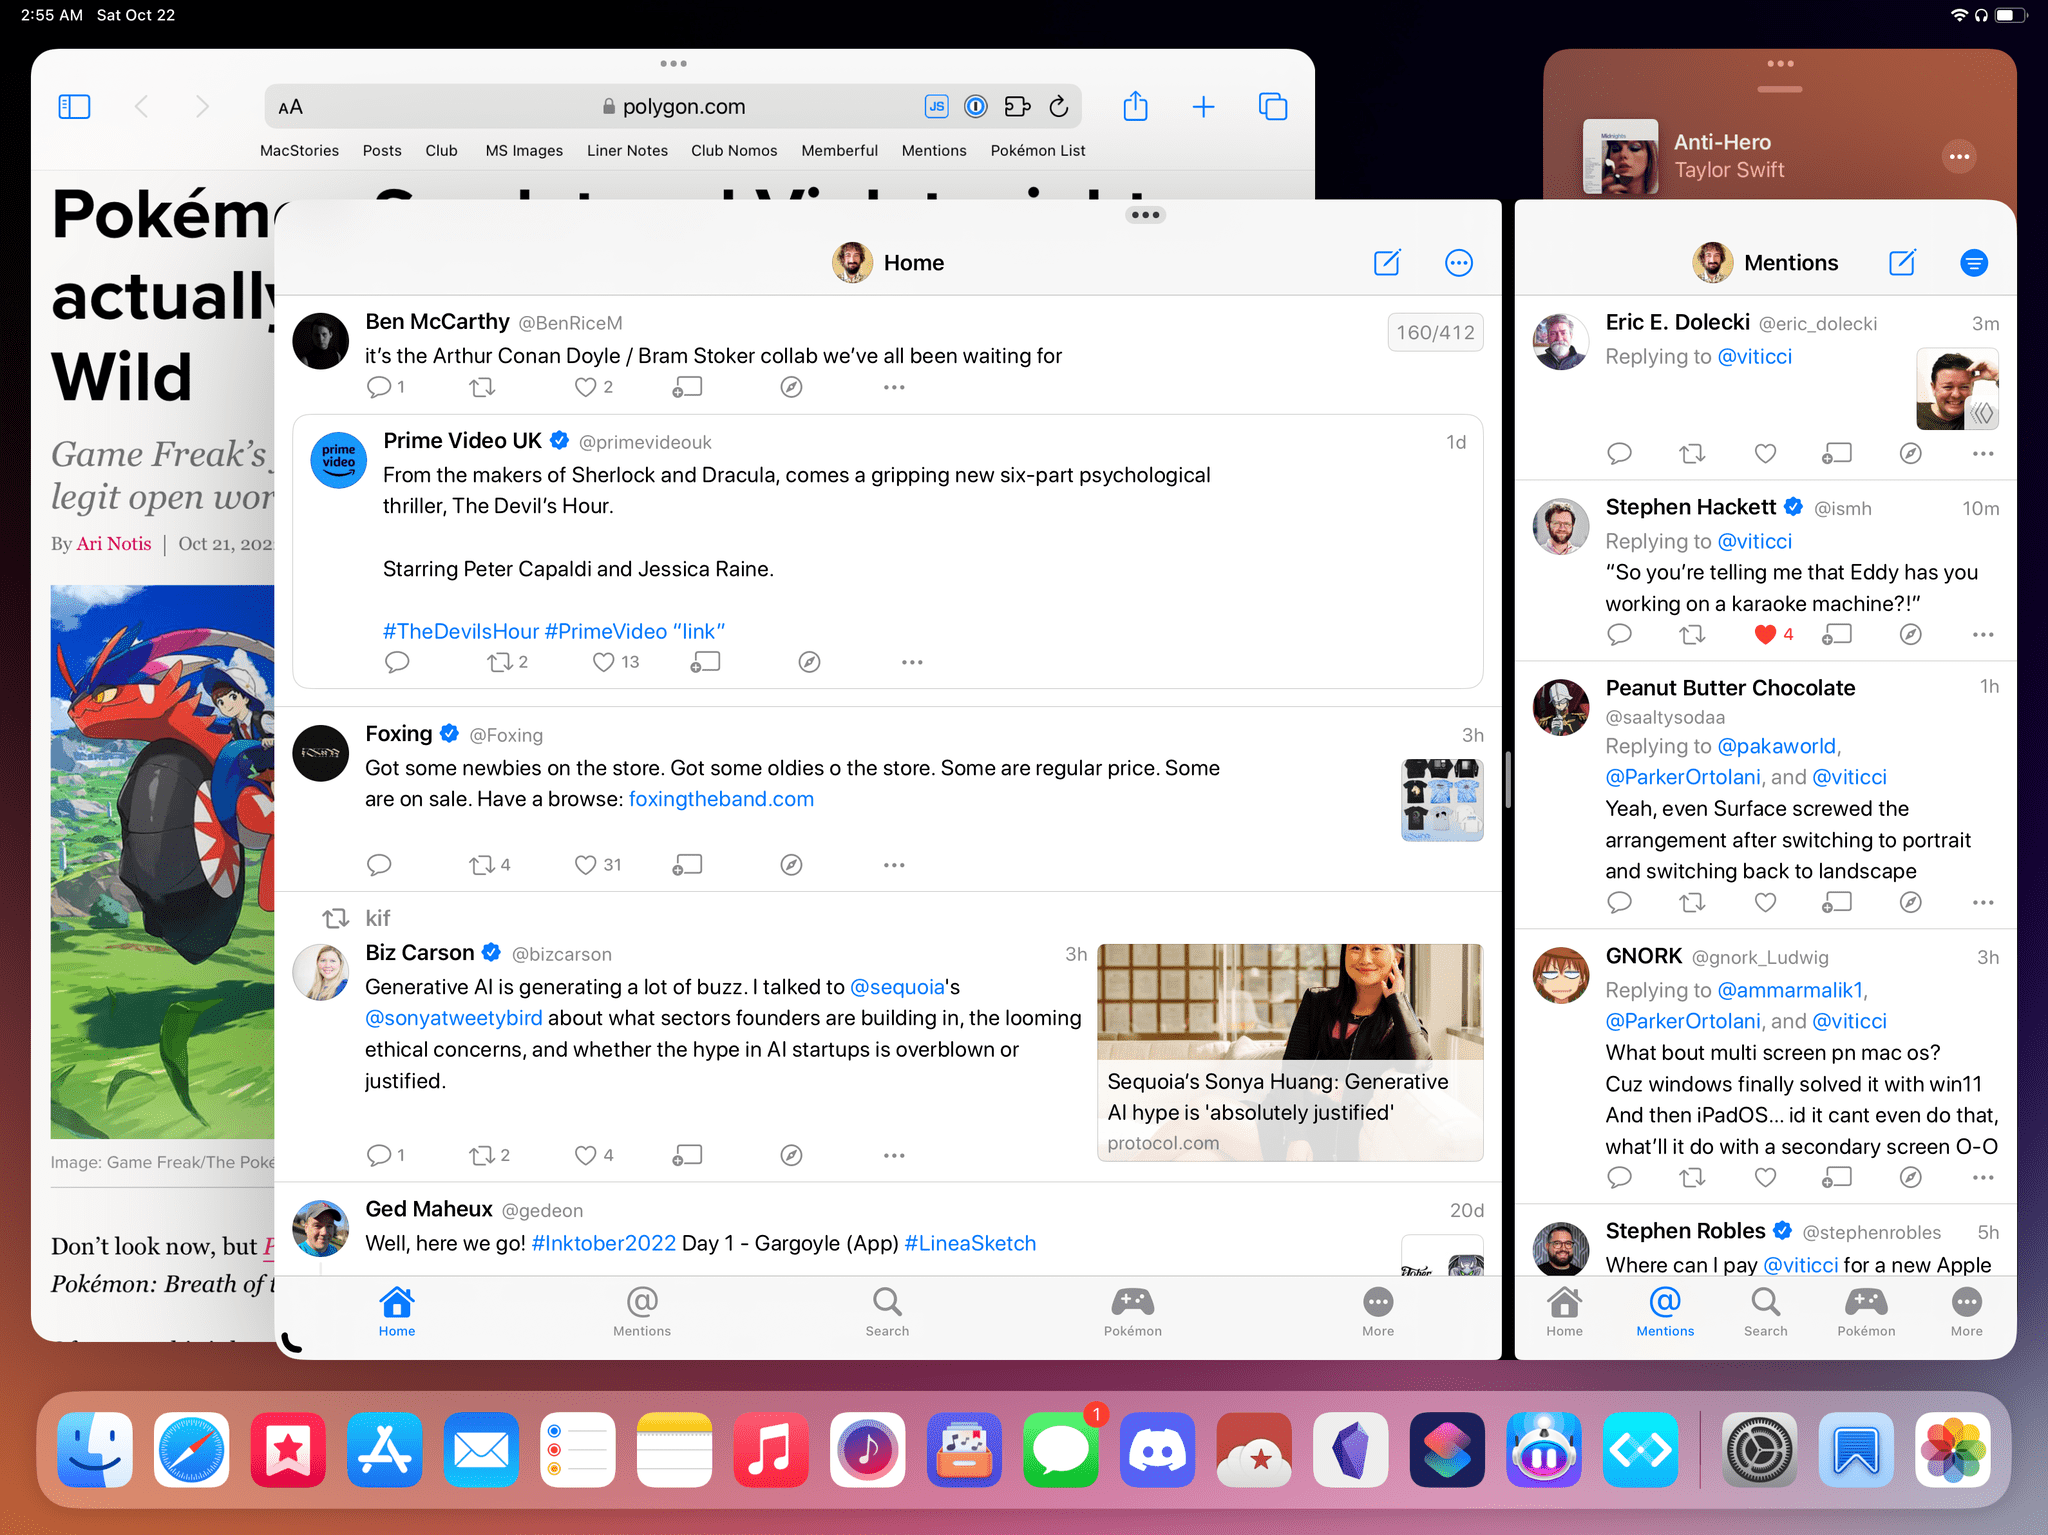Launch Discord from the dock
Screen dimensions: 2048x1535
tap(1157, 1449)
